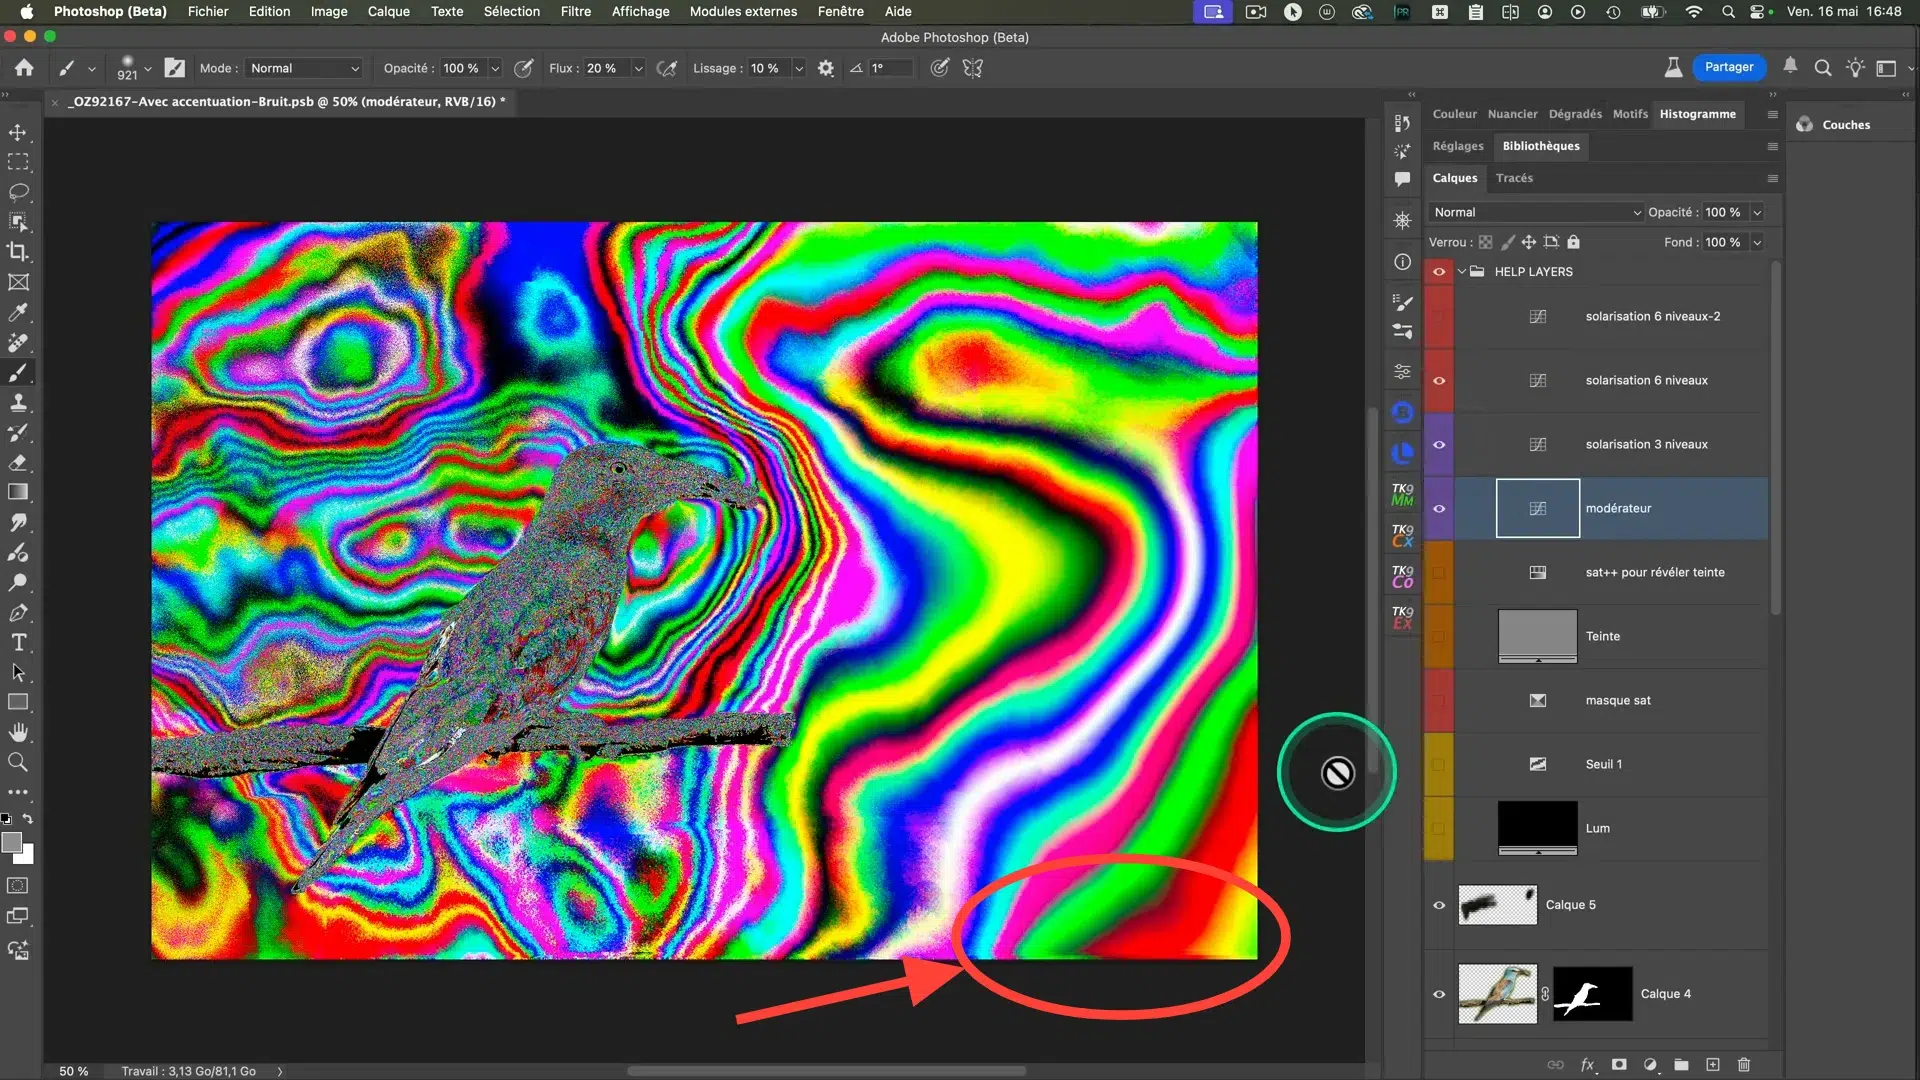The height and width of the screenshot is (1080, 1920).
Task: Toggle lock all layer icon
Action: pyautogui.click(x=1573, y=242)
